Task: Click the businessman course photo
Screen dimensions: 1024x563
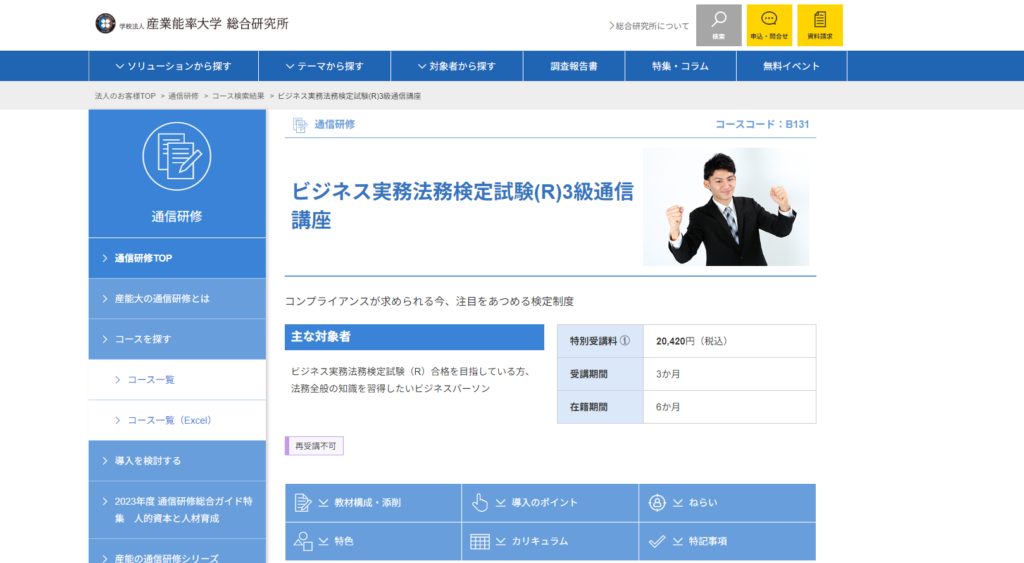Action: pos(726,206)
